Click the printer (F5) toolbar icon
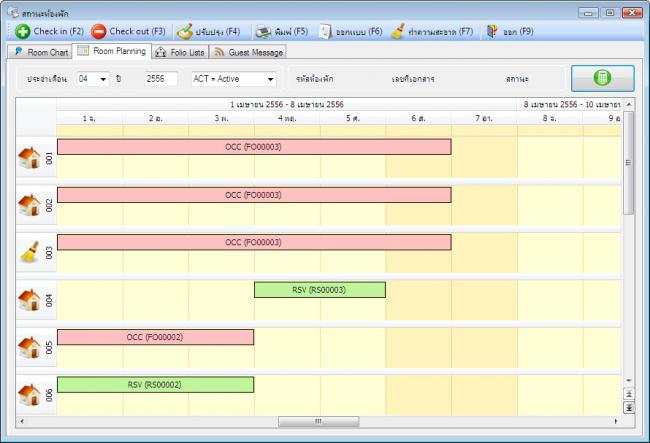The image size is (650, 443). (x=263, y=31)
